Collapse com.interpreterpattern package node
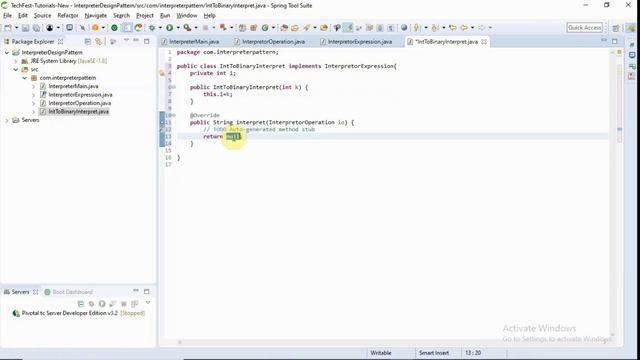Viewport: 640px width, 360px height. pos(24,78)
